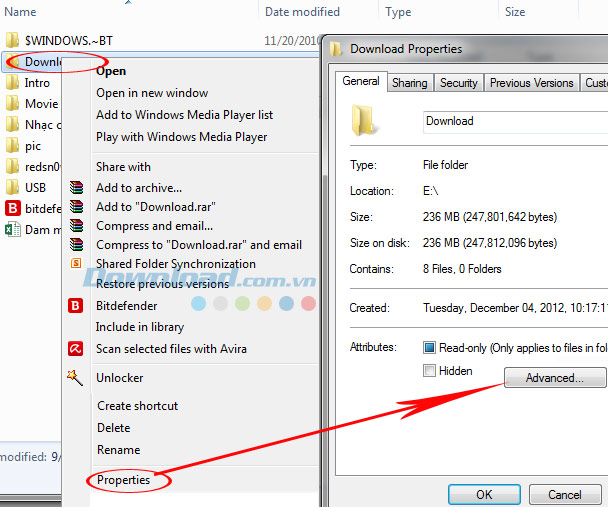Click the Cancel button

point(565,495)
